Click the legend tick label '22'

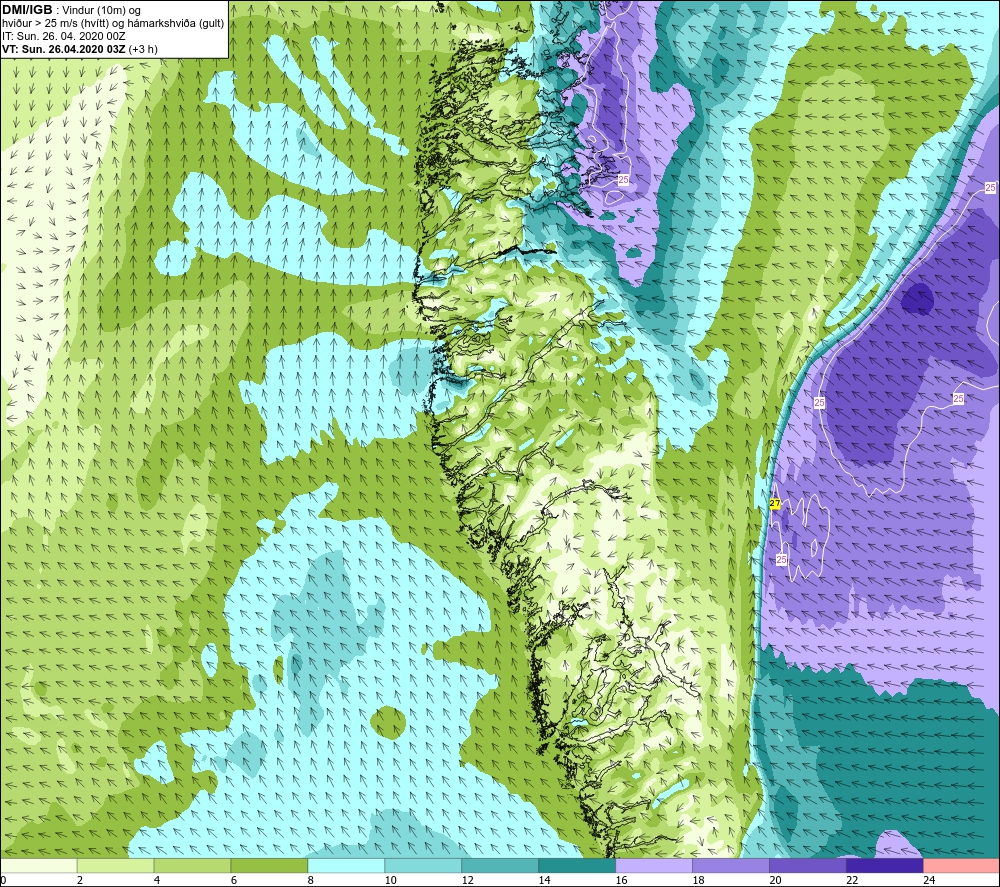(x=852, y=880)
